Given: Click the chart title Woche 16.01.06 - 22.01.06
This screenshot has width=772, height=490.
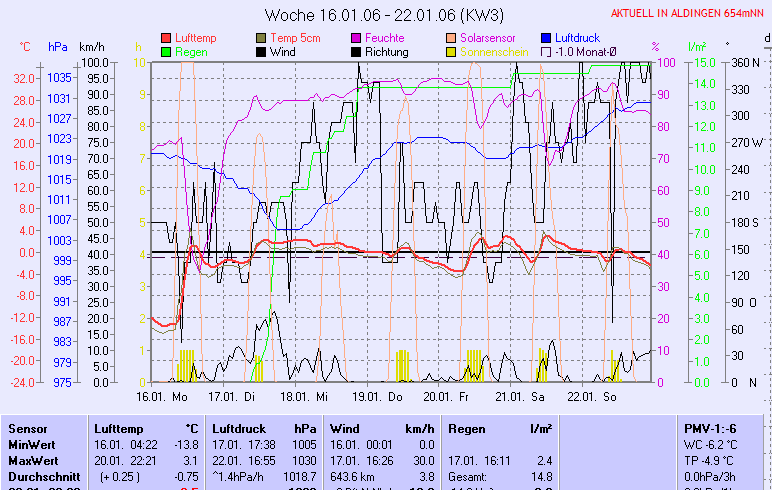Looking at the screenshot, I should coord(385,15).
